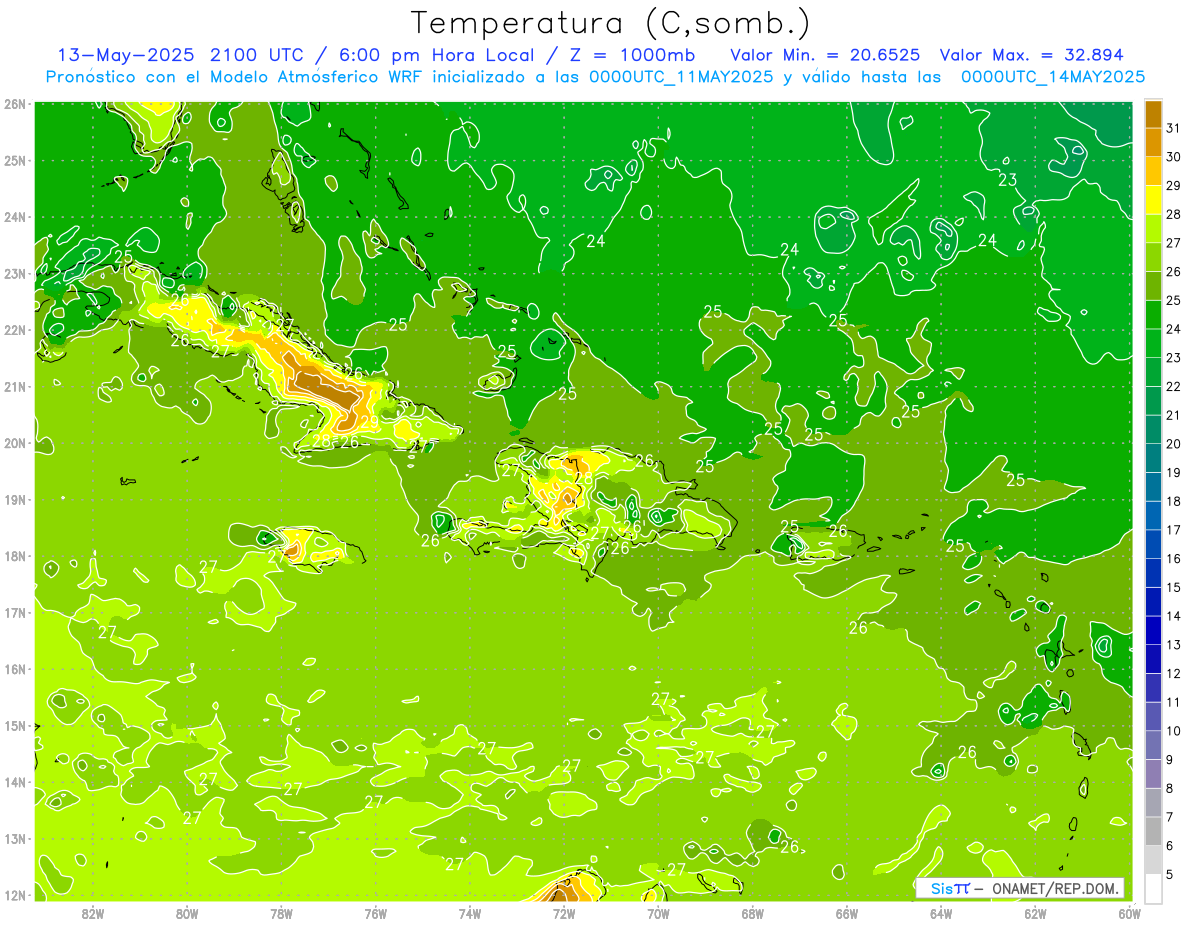
Task: Click the 70W longitude axis label
Action: pyautogui.click(x=658, y=913)
